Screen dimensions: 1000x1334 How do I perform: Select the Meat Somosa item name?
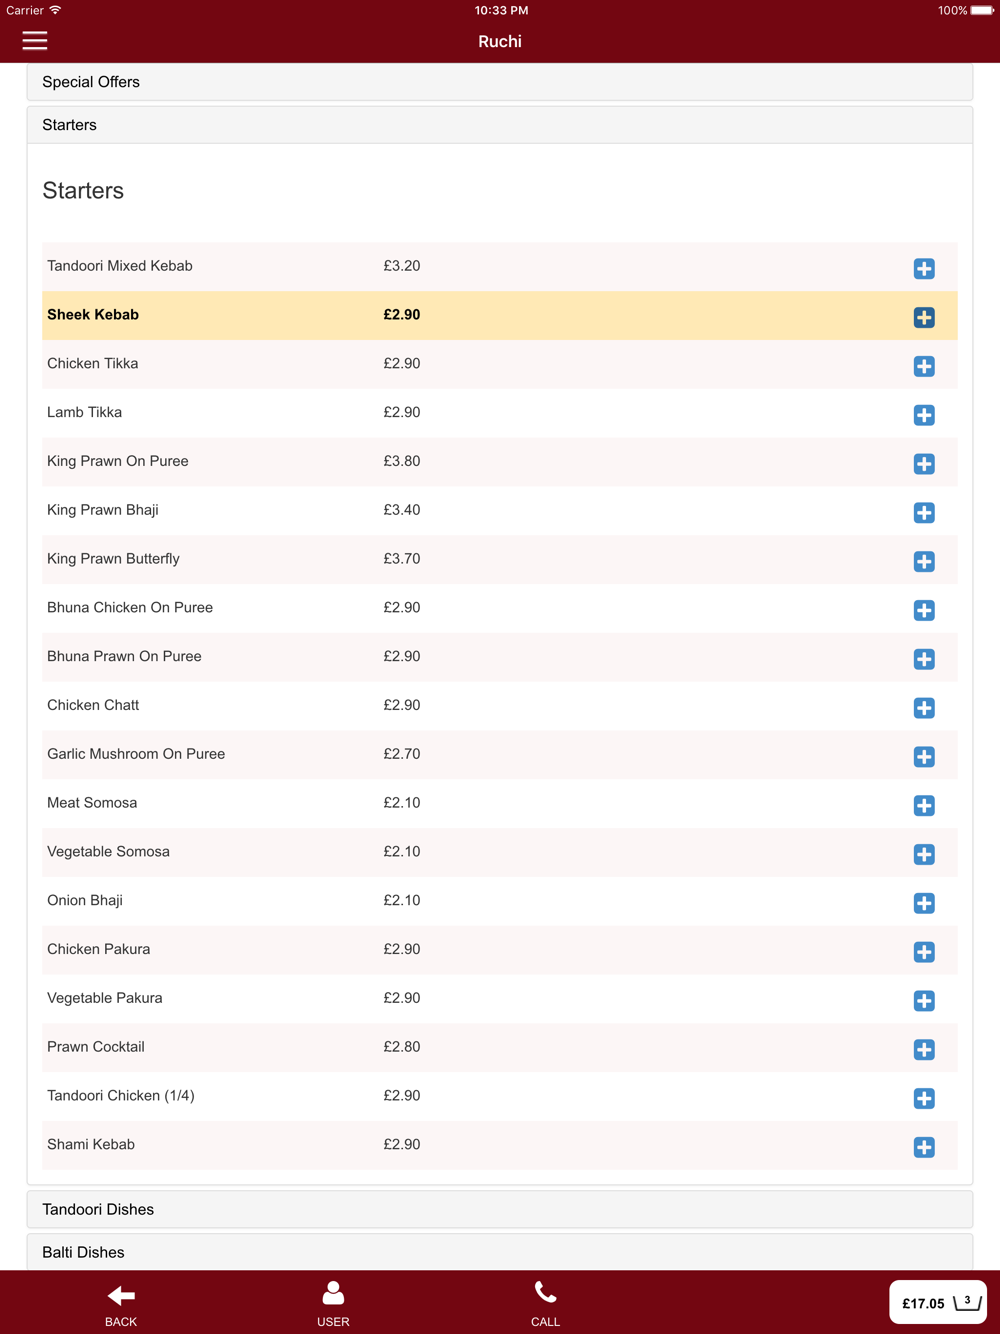pyautogui.click(x=92, y=803)
